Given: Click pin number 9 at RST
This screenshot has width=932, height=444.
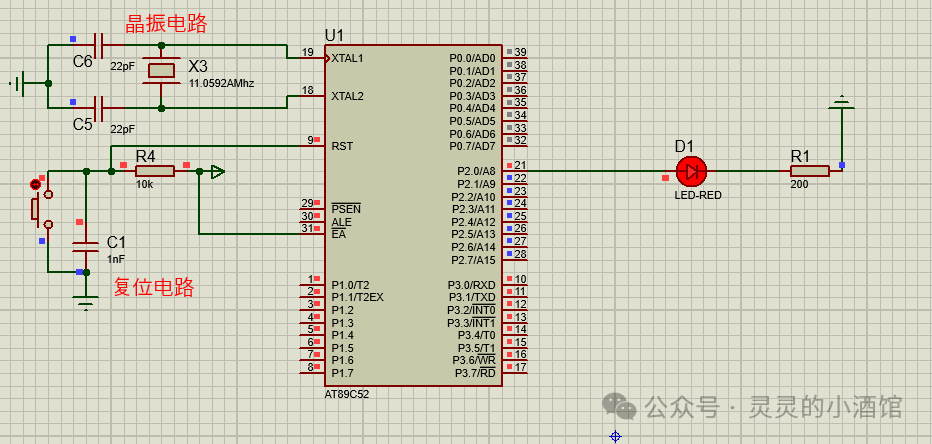Looking at the screenshot, I should (310, 140).
